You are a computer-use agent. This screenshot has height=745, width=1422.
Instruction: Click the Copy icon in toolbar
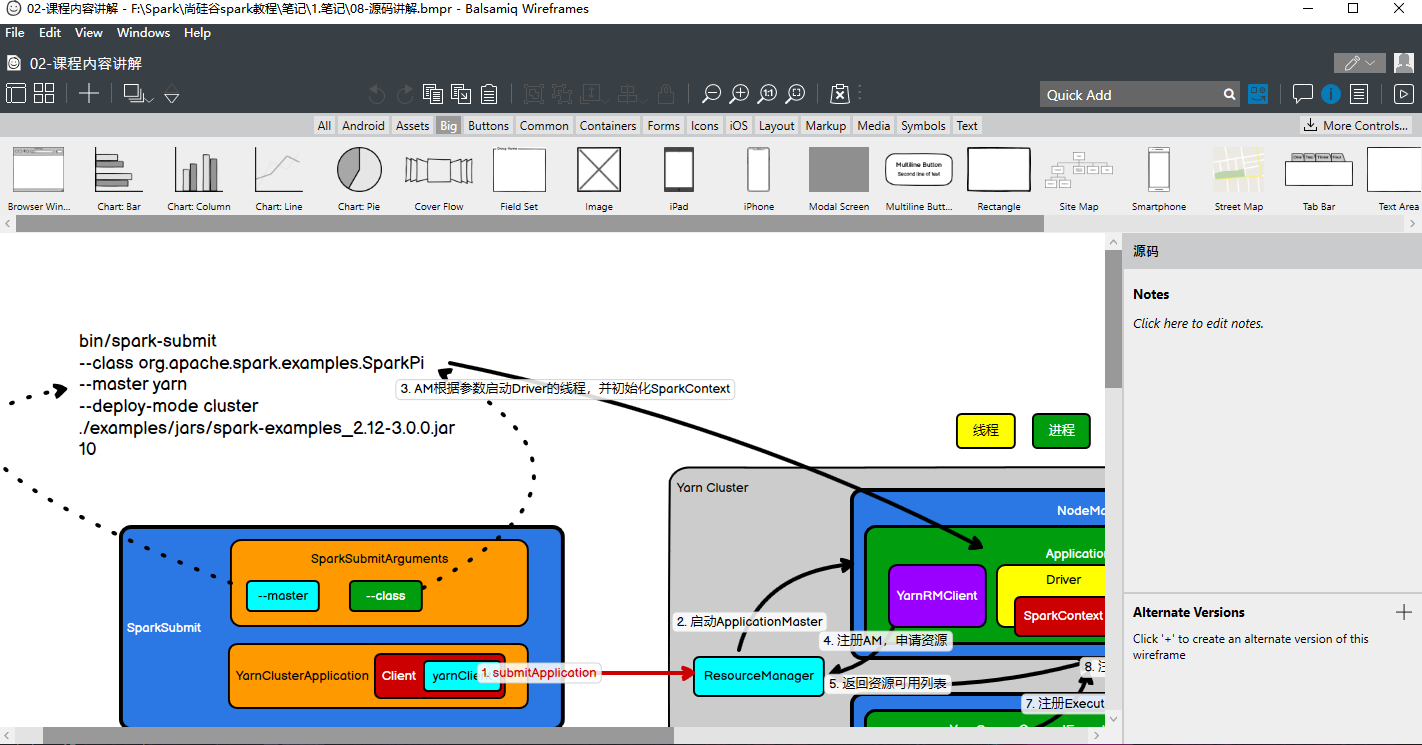click(x=433, y=94)
